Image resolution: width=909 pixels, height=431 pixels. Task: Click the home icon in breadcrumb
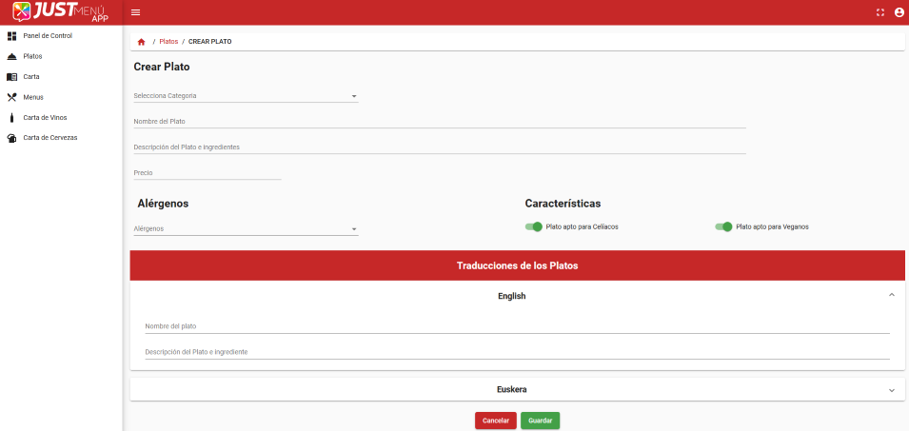pos(141,41)
